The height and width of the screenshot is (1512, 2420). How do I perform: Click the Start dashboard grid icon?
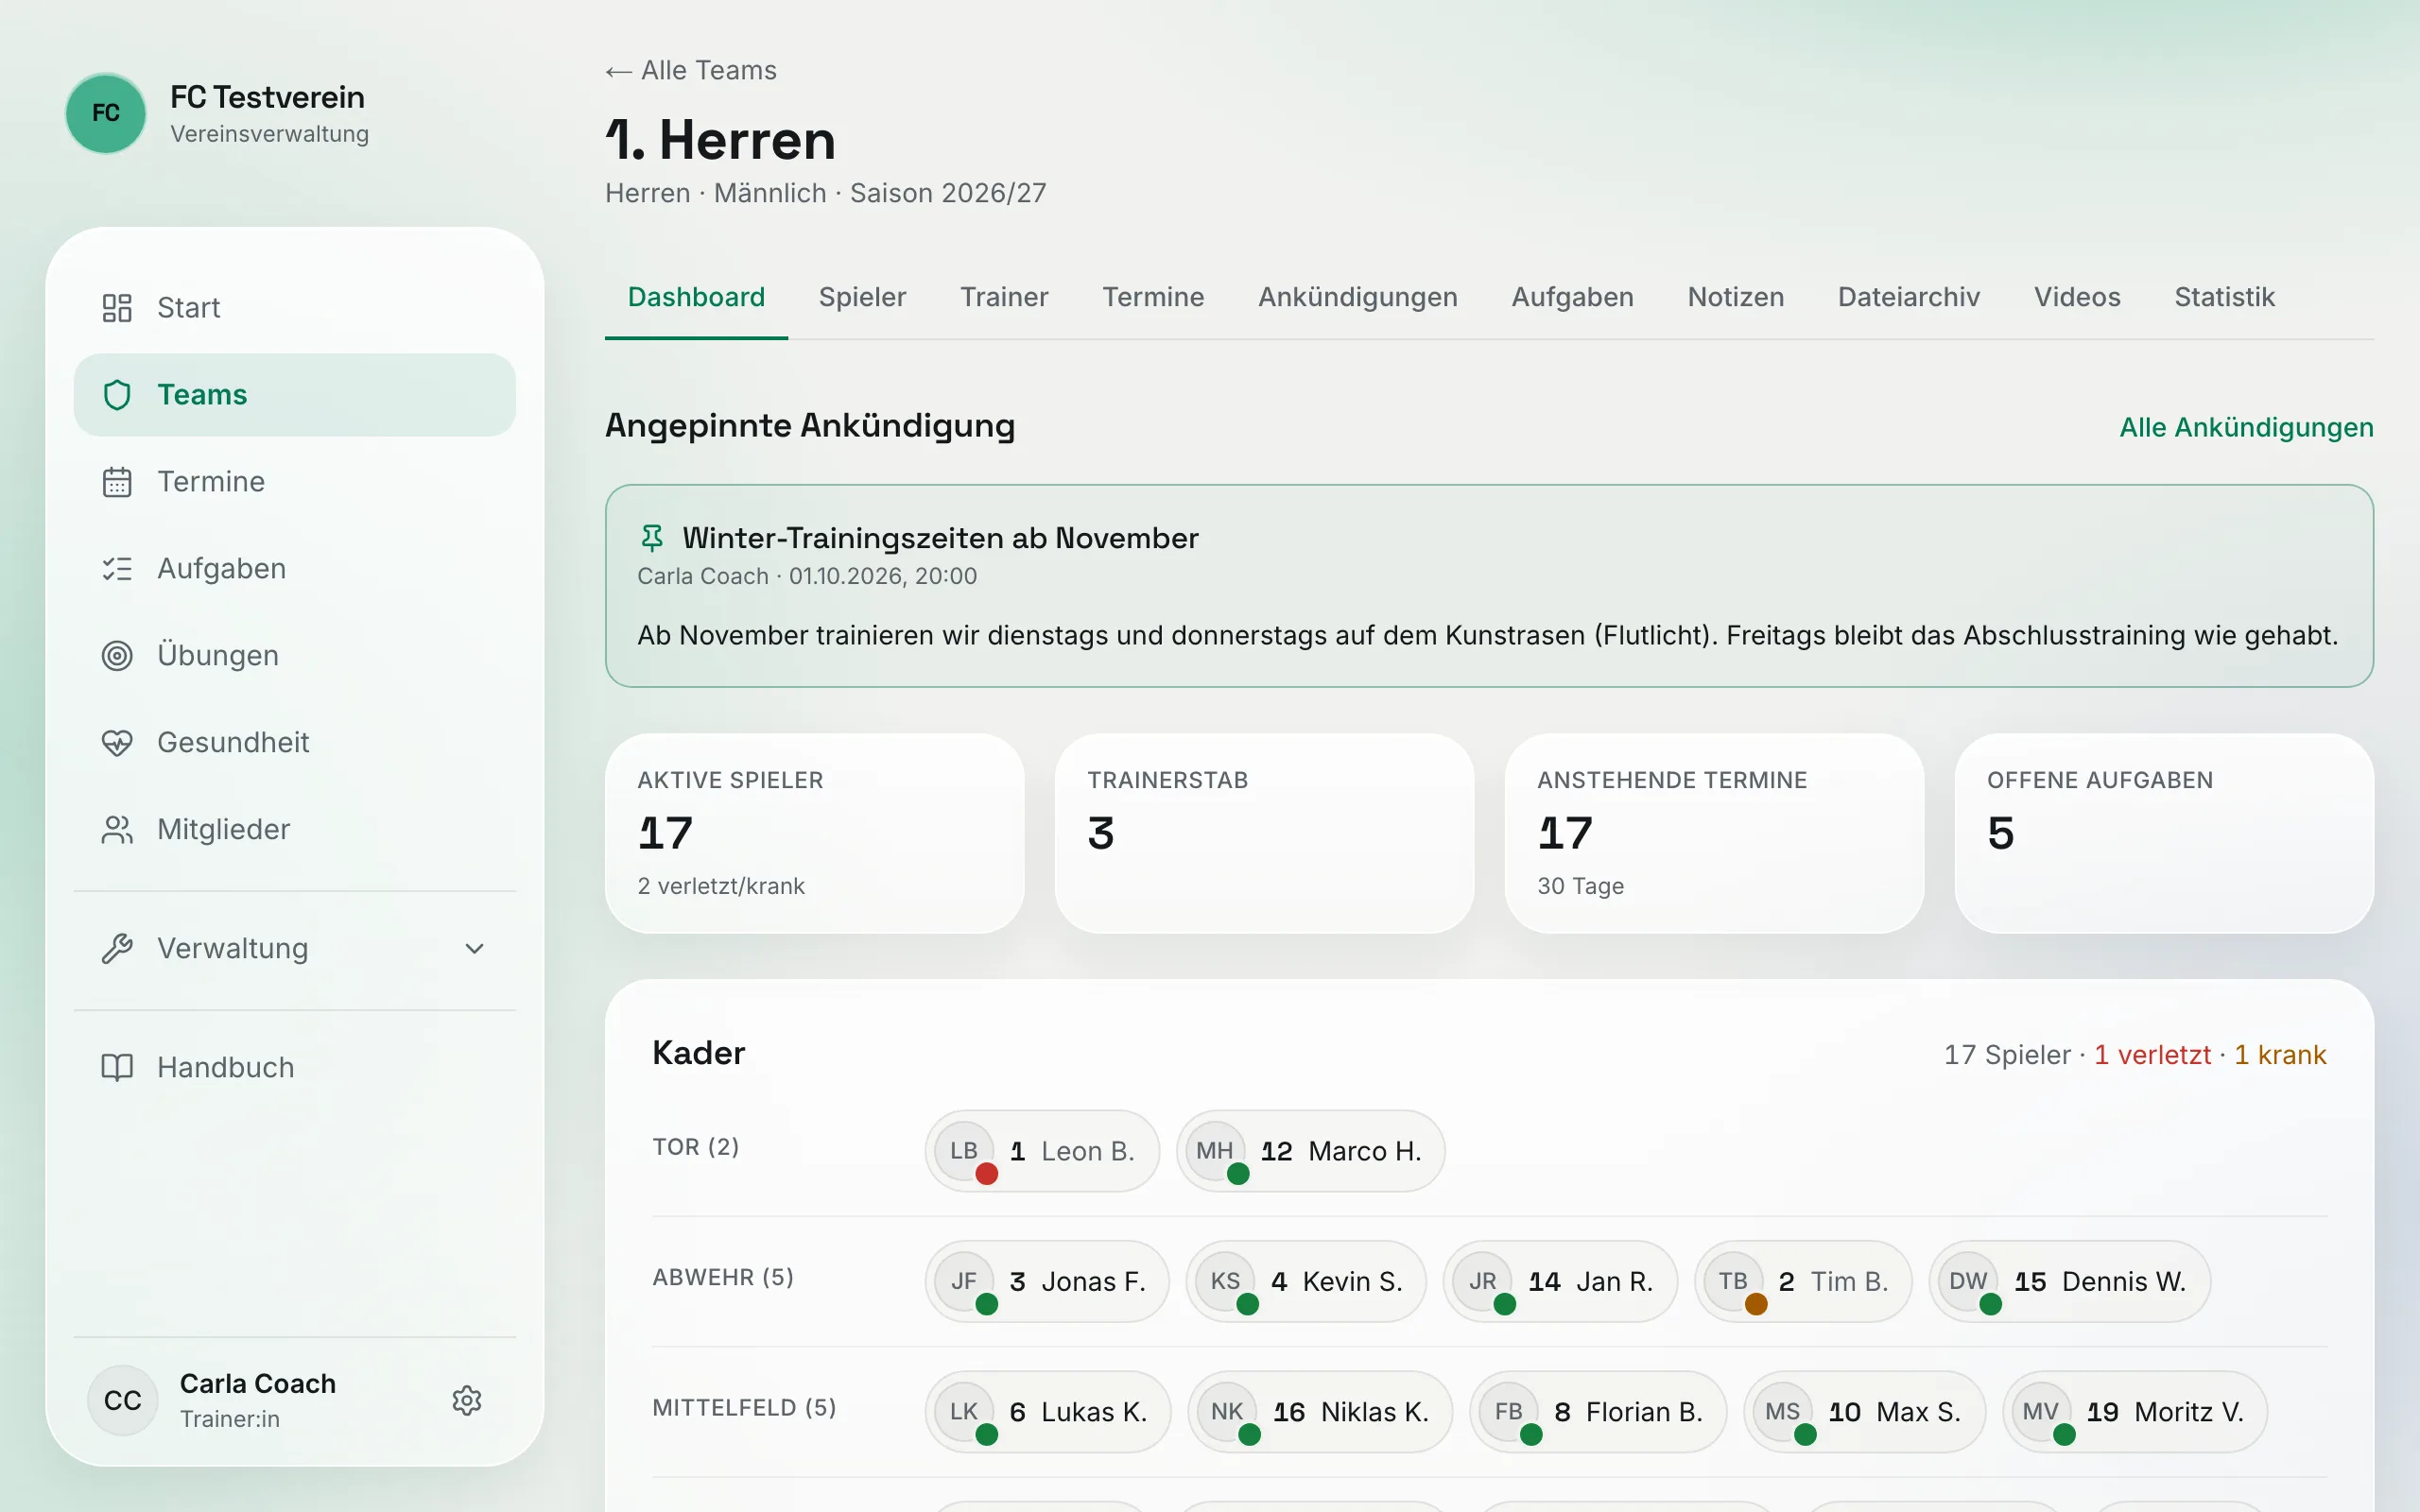(117, 308)
